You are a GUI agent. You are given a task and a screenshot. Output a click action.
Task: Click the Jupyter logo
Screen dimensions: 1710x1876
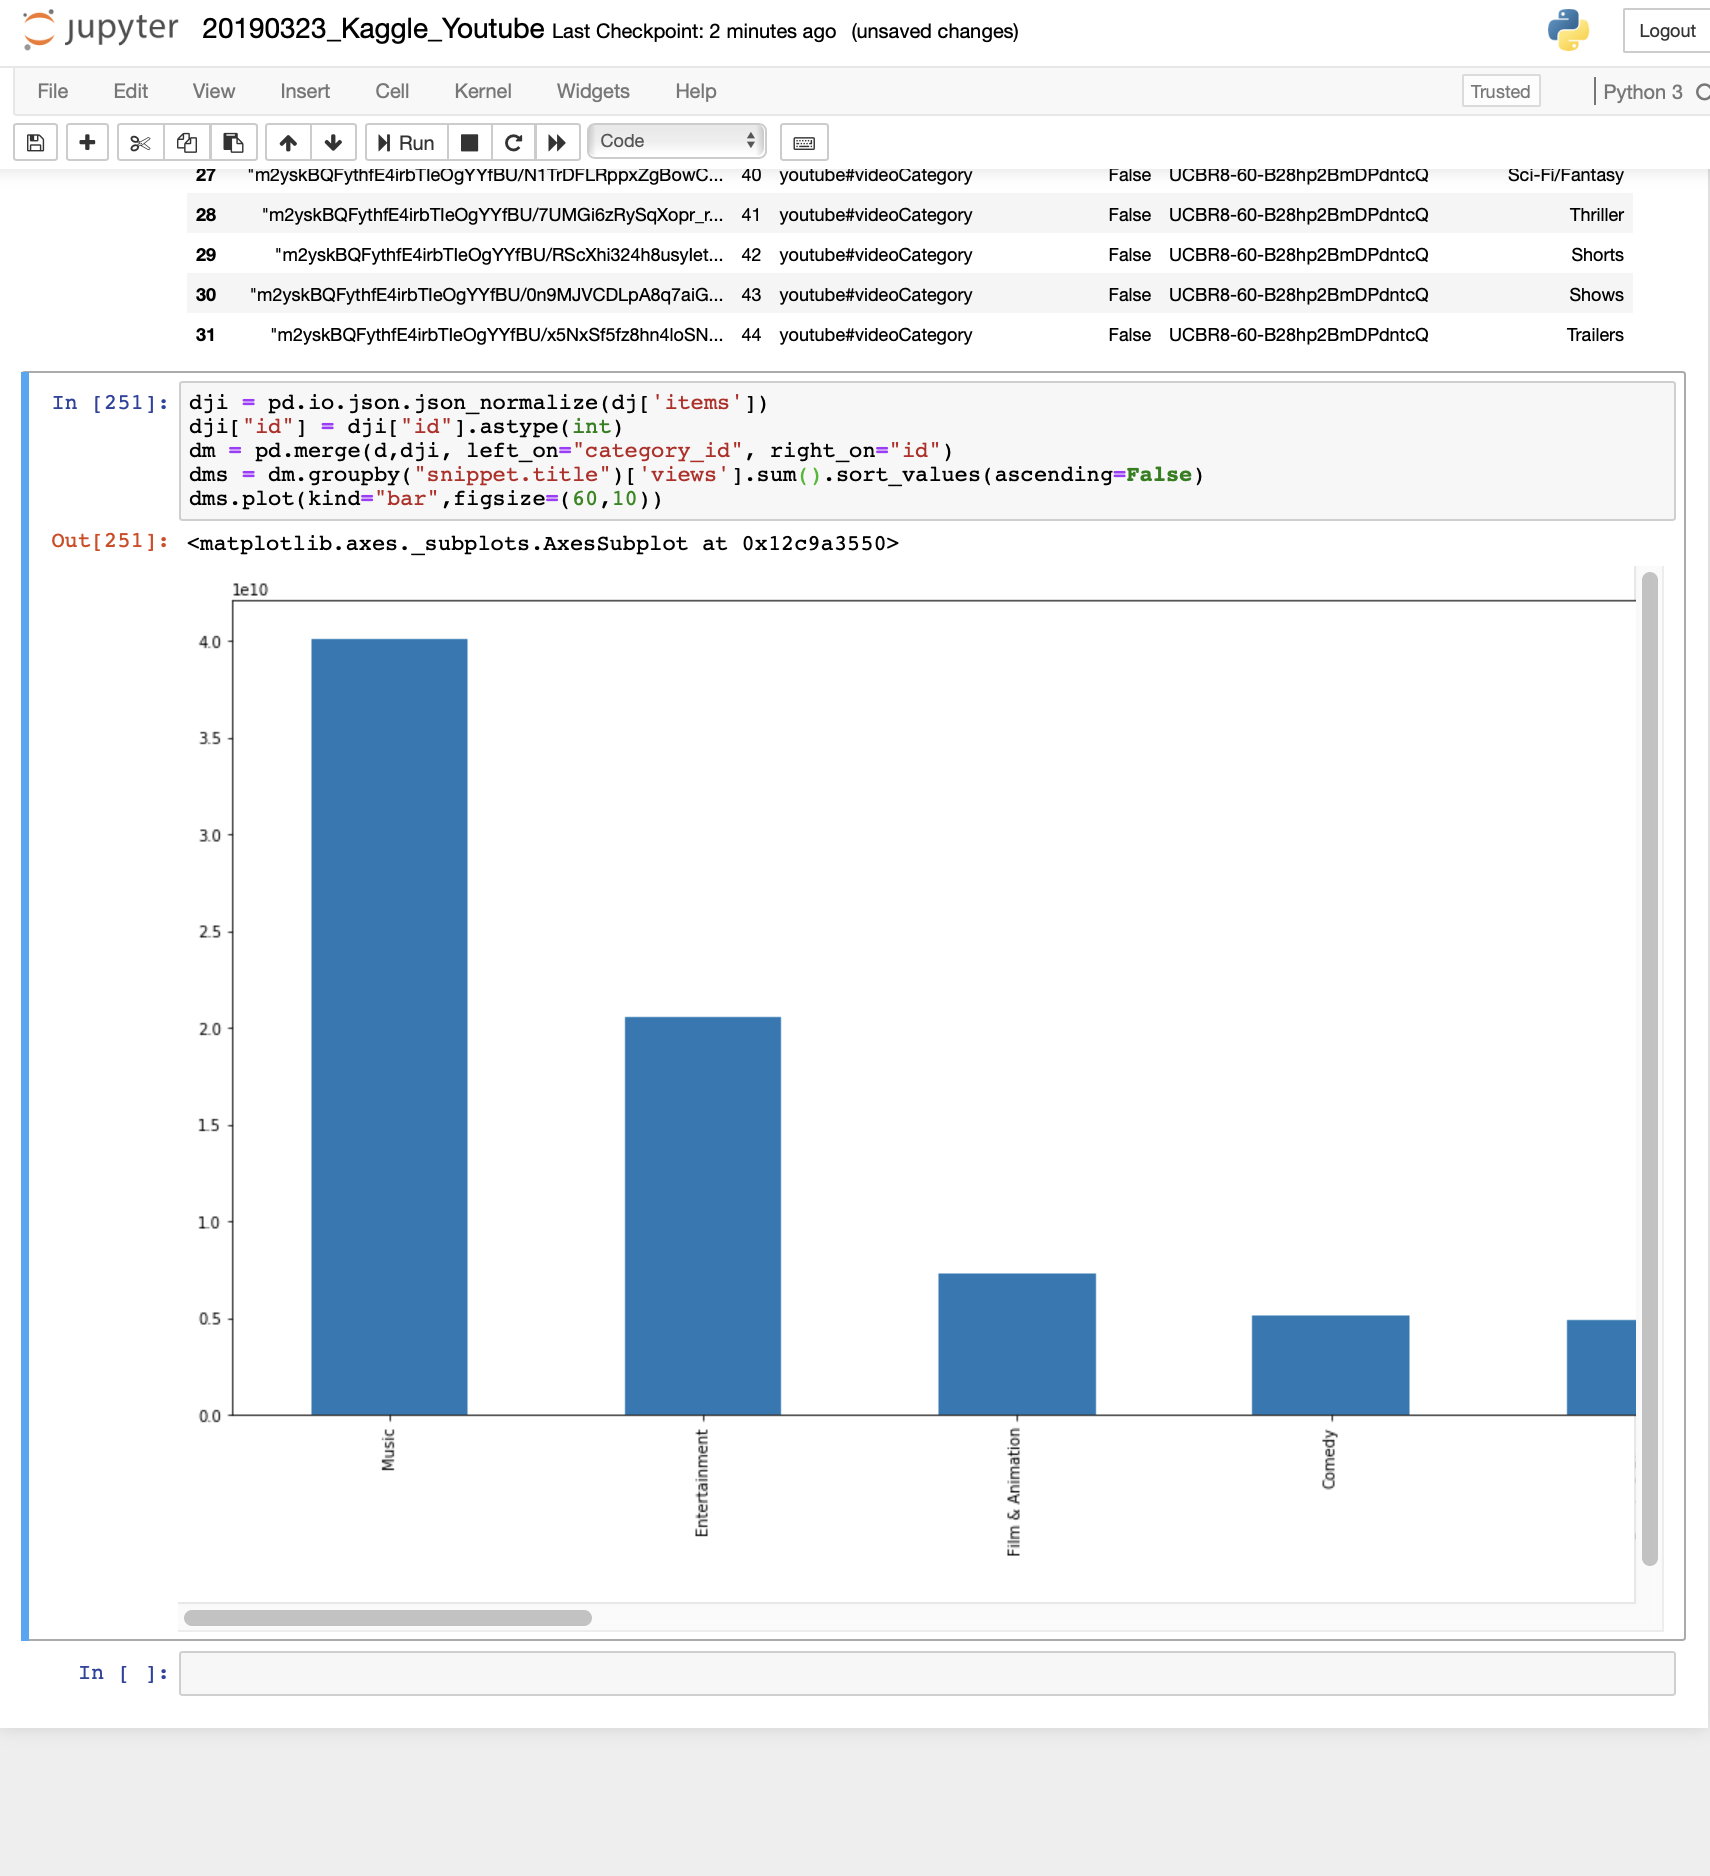(100, 29)
